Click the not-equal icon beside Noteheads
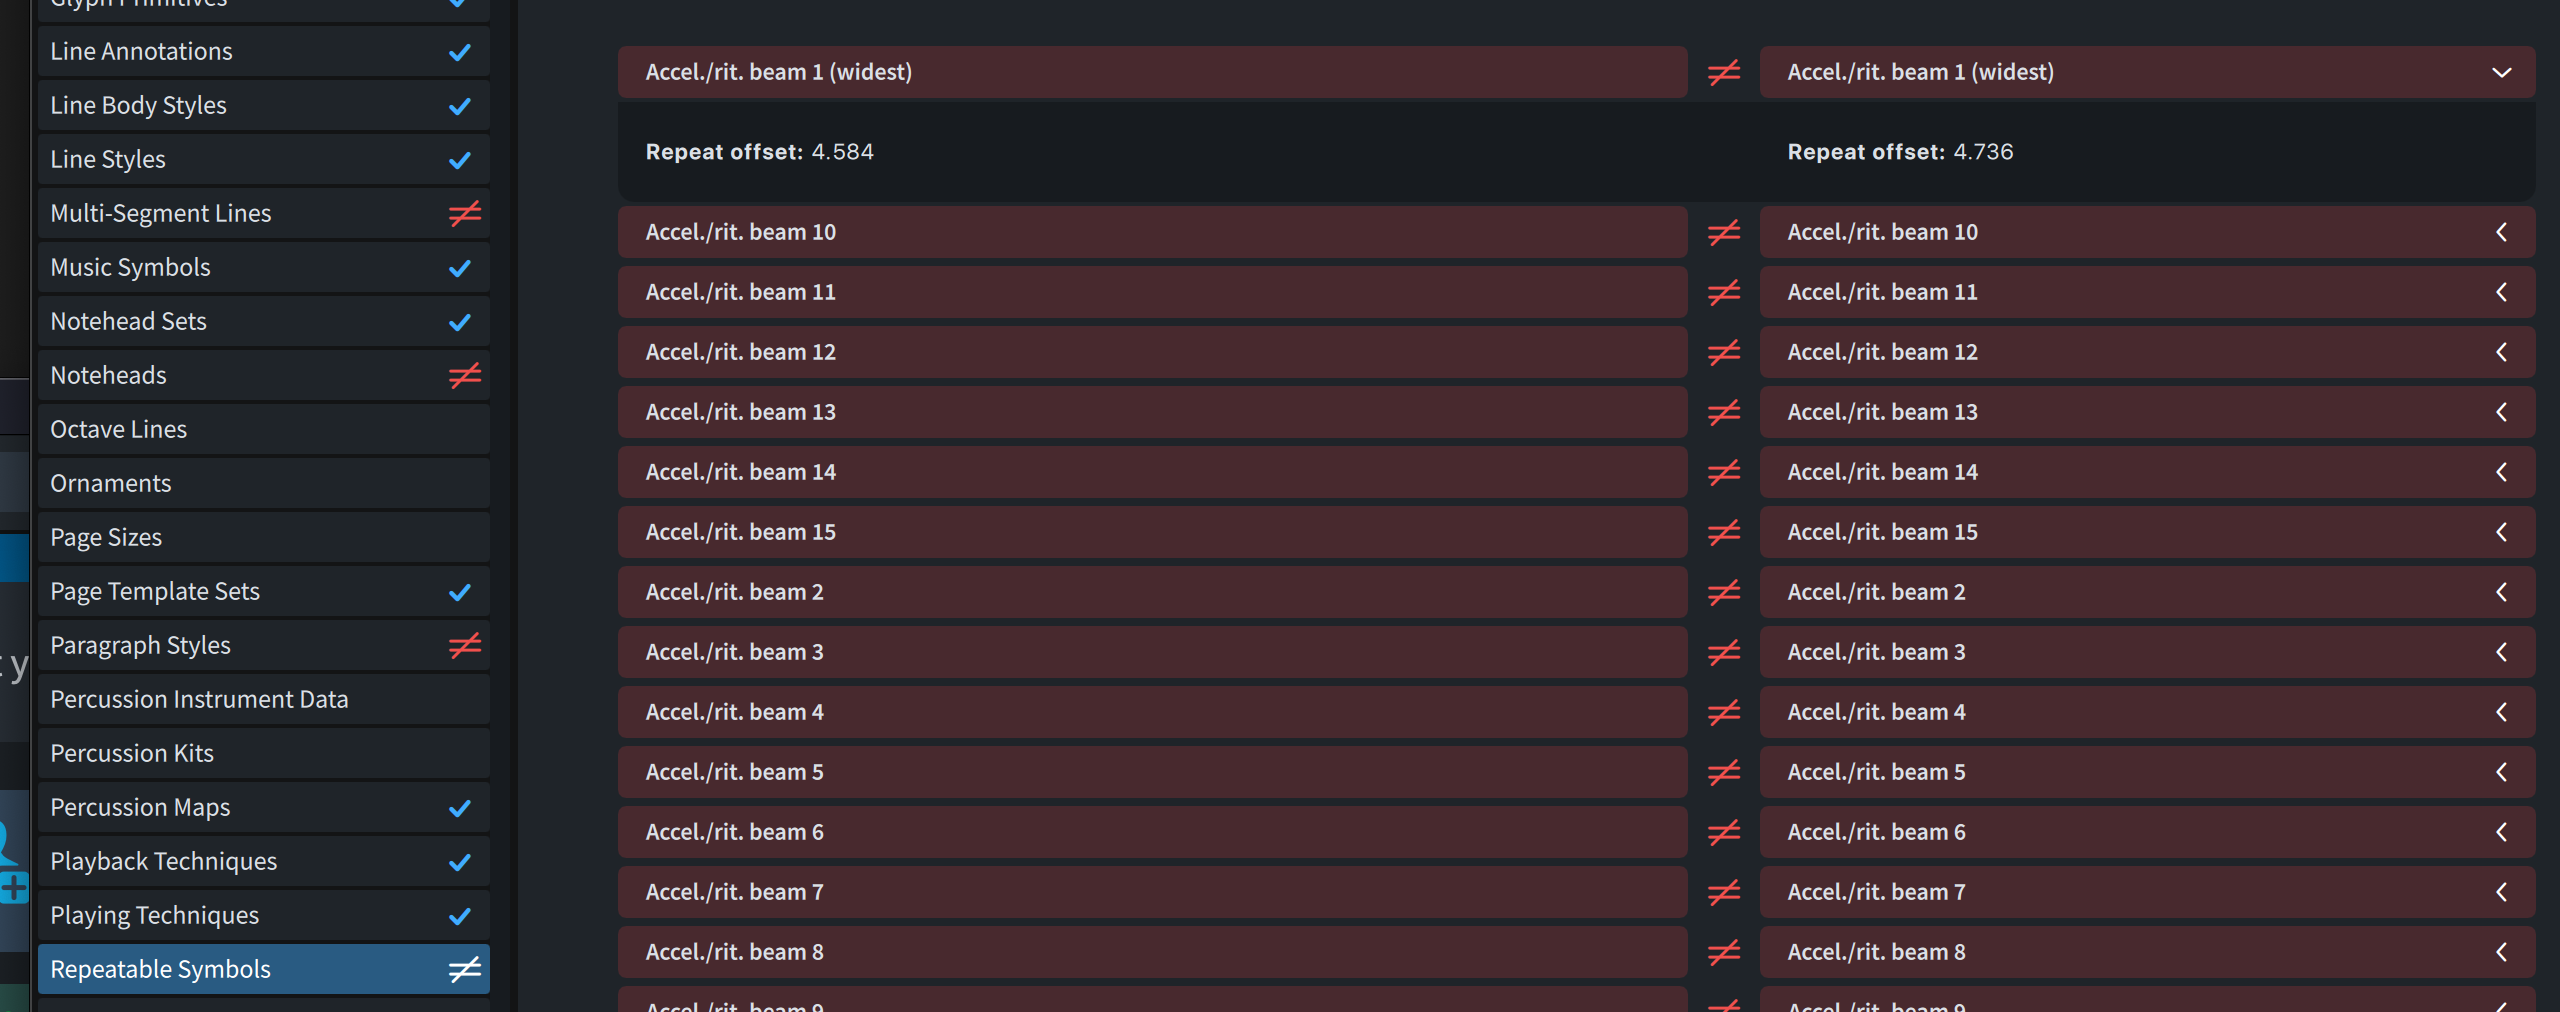 [464, 375]
